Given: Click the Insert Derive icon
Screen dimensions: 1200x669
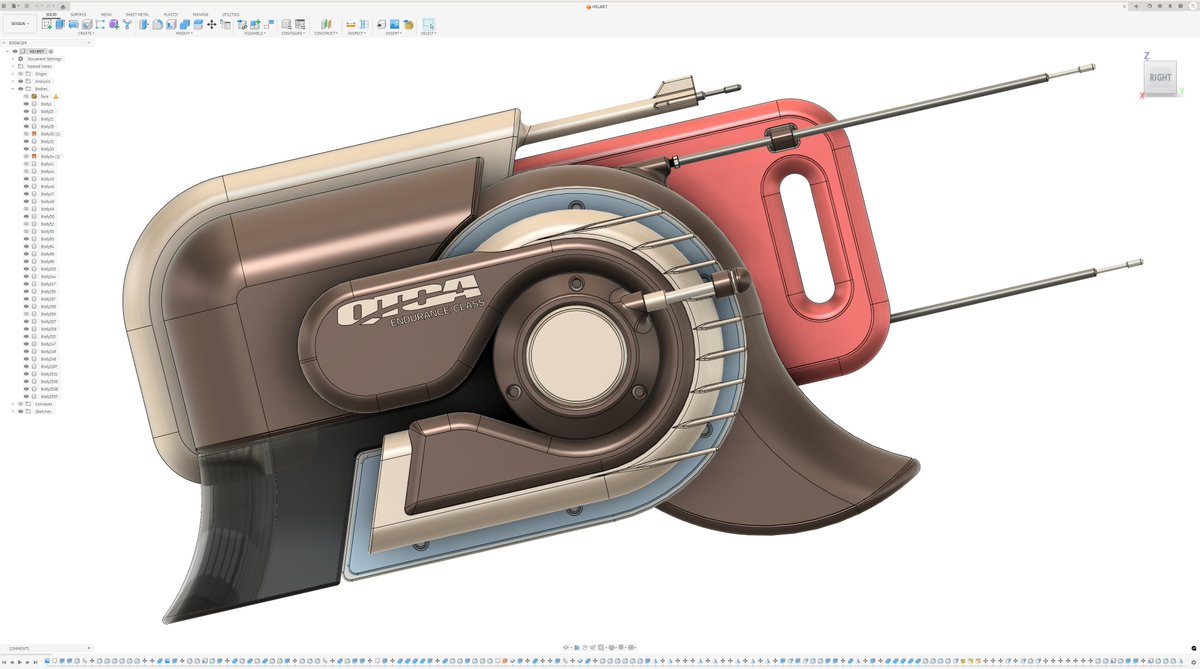Looking at the screenshot, I should tap(381, 24).
